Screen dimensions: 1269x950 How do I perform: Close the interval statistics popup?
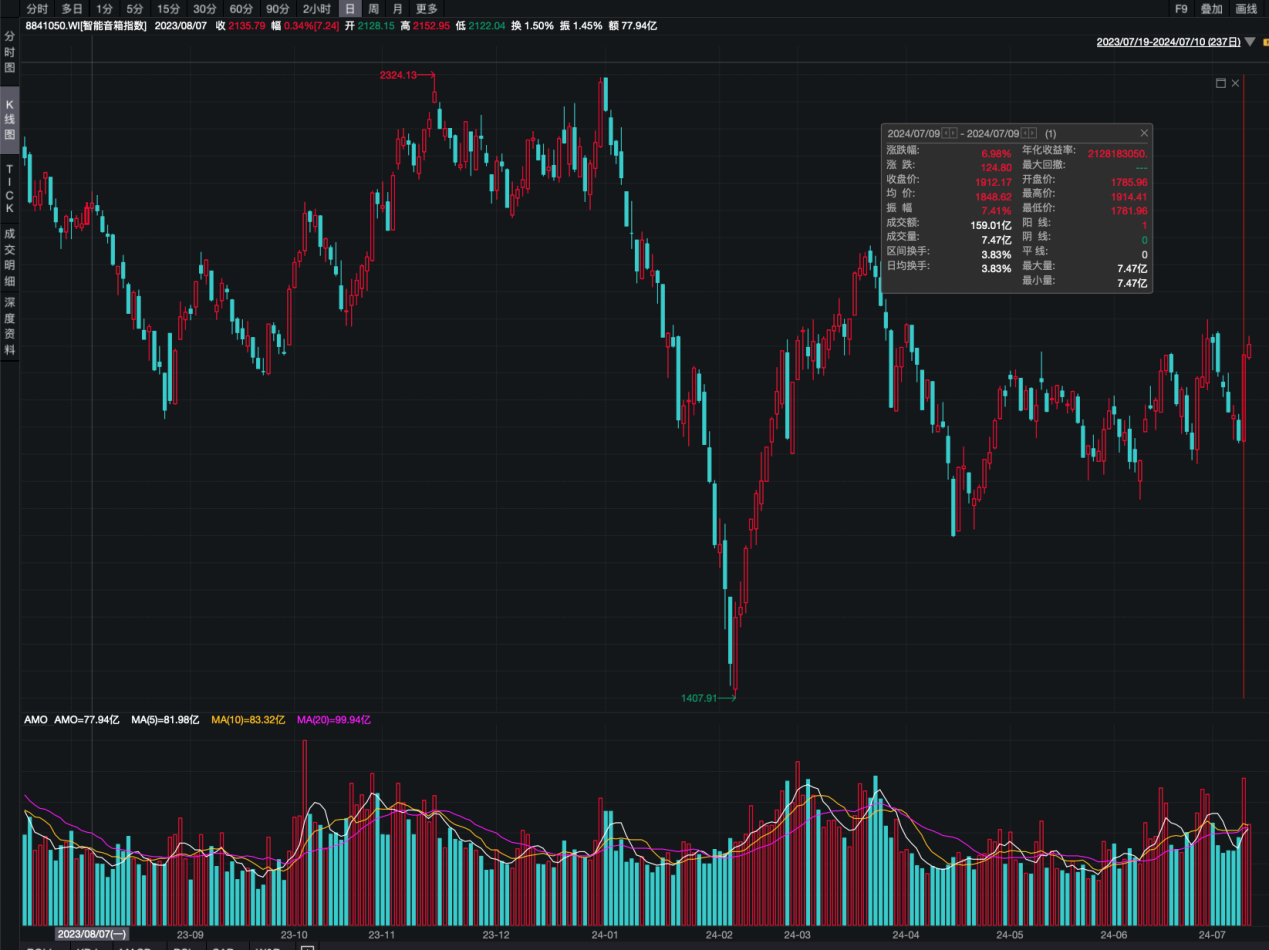point(1144,133)
